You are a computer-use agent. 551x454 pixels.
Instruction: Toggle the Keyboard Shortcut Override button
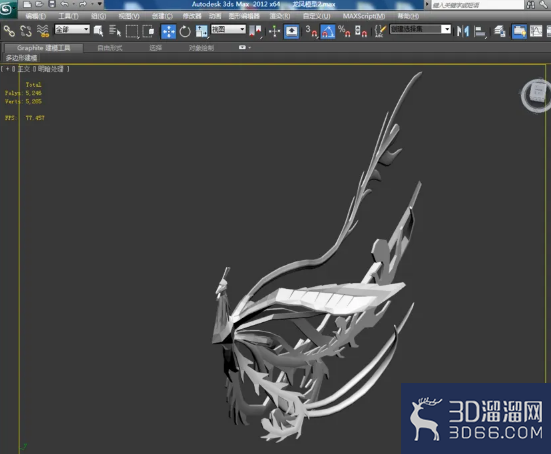(291, 31)
